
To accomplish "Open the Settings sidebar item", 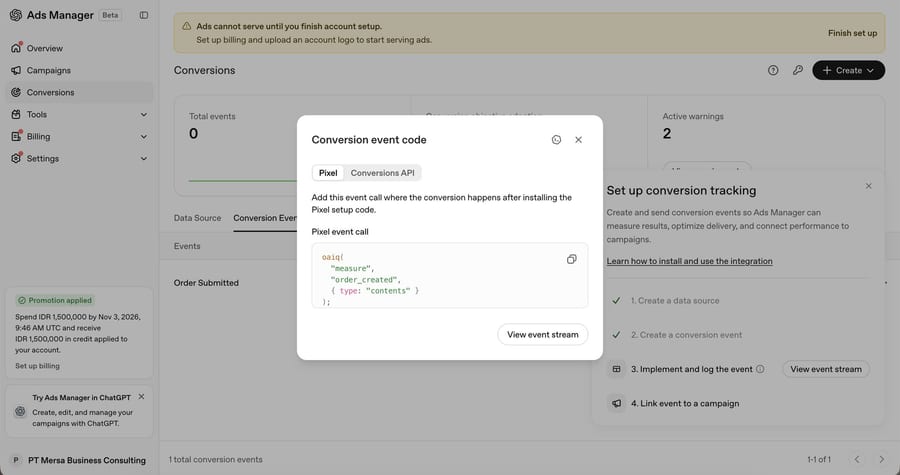I will pyautogui.click(x=42, y=159).
